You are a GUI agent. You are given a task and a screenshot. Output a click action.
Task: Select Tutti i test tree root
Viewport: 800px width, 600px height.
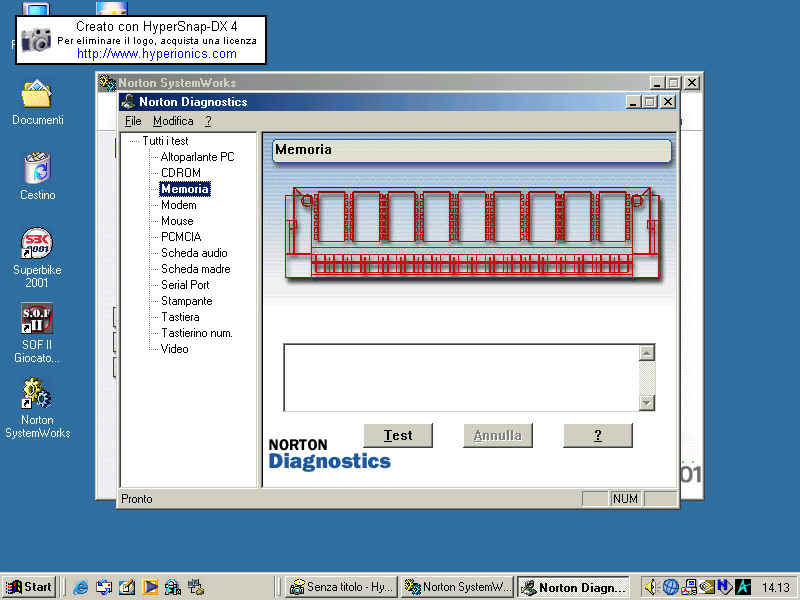click(165, 141)
